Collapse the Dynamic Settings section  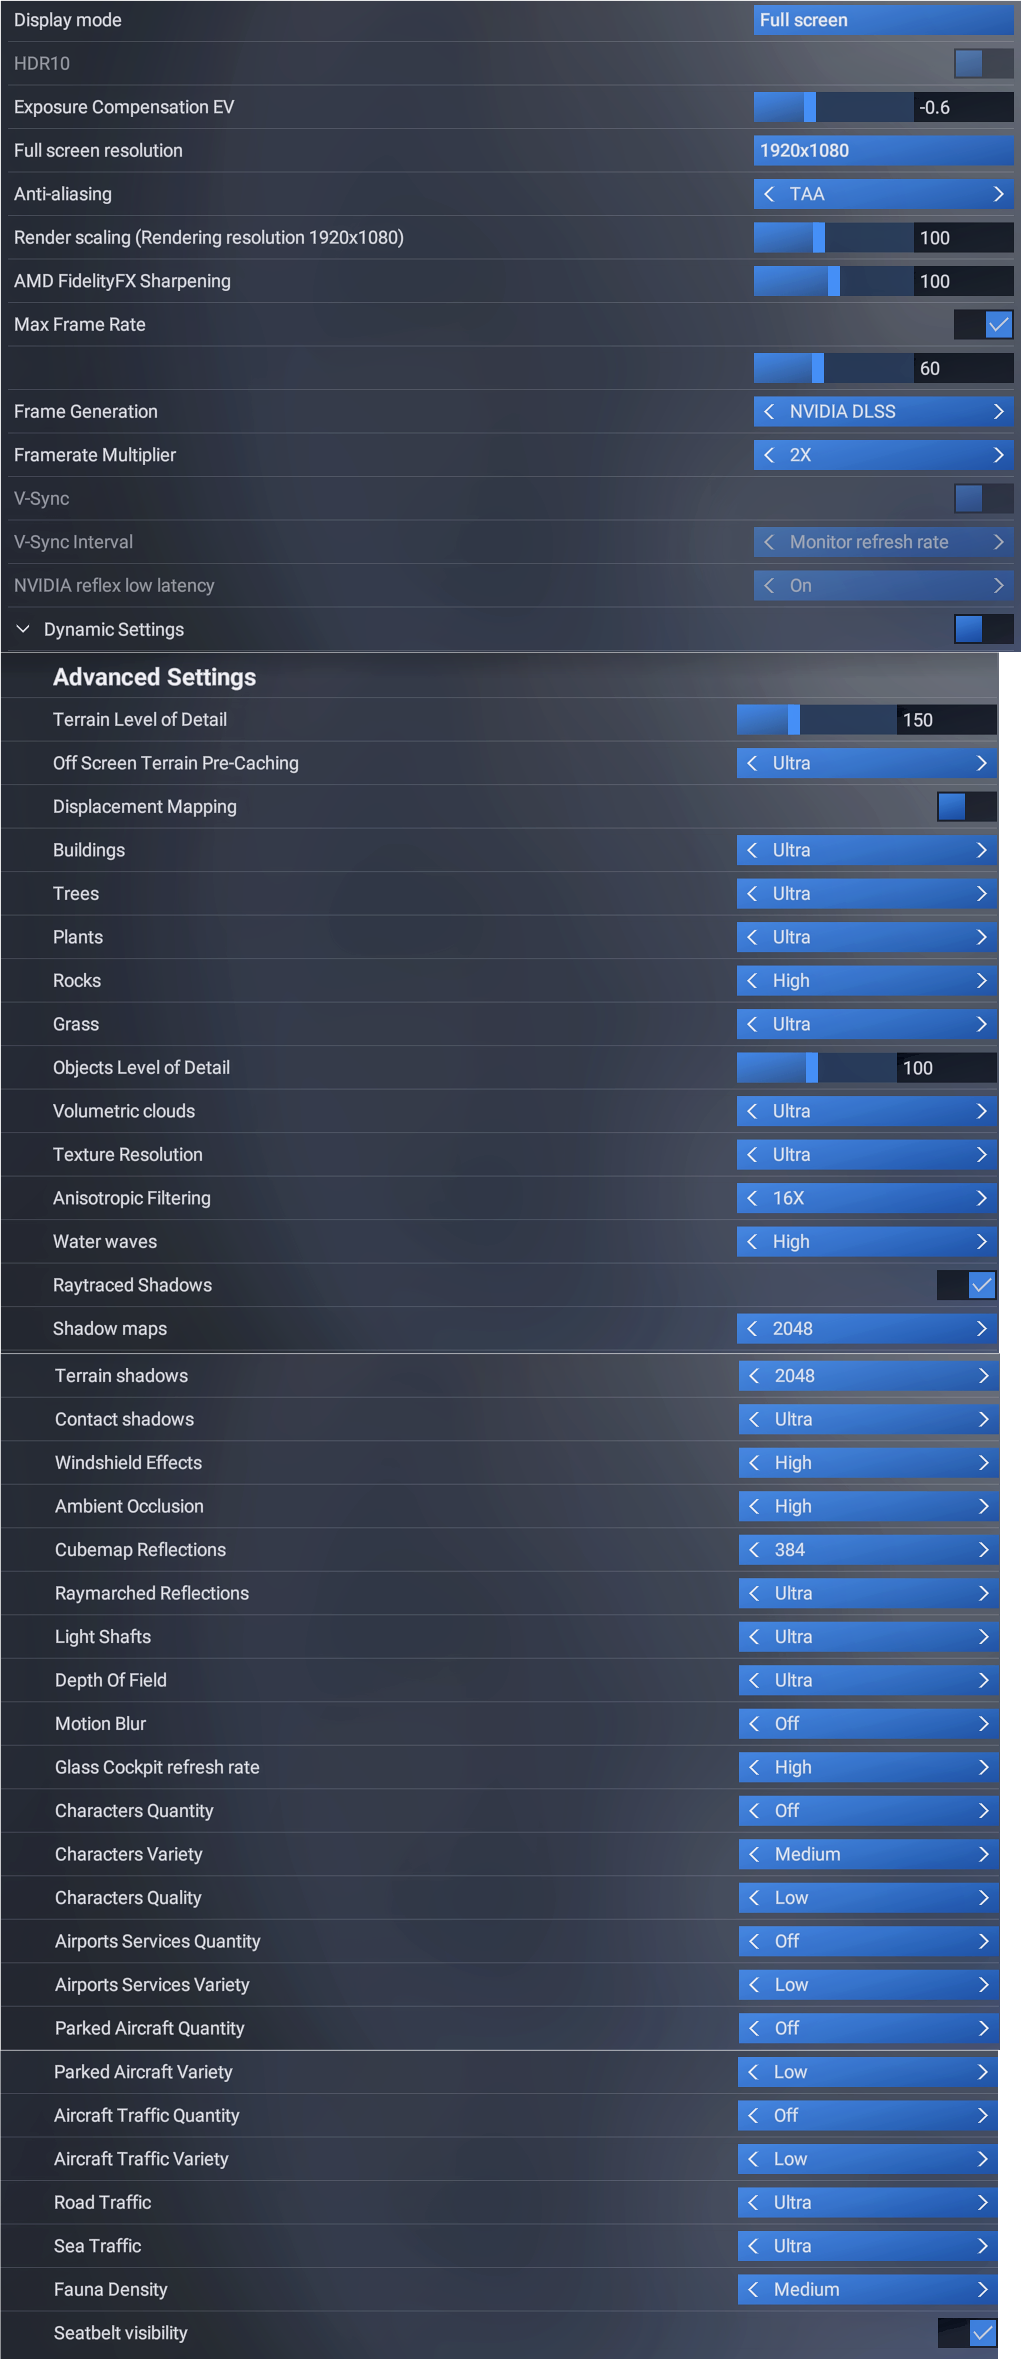[x=23, y=629]
